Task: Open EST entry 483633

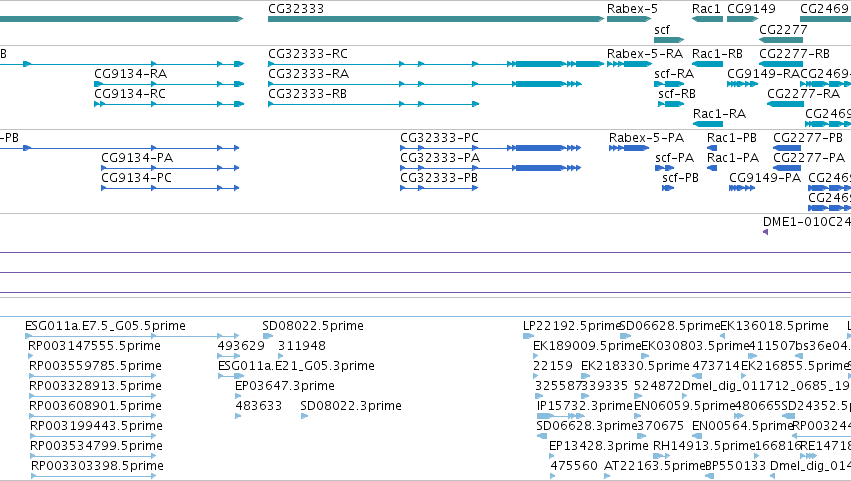Action: pos(259,406)
